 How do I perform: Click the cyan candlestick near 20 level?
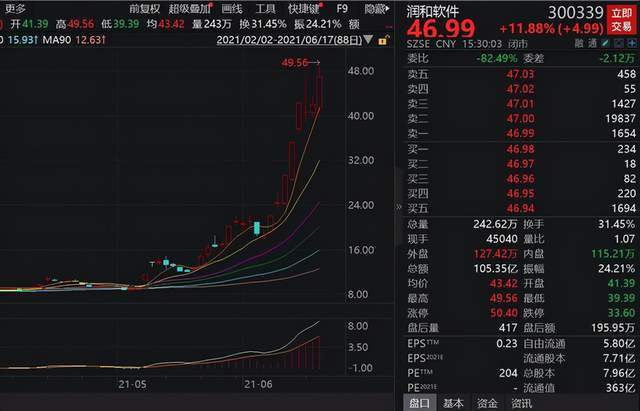tap(256, 228)
